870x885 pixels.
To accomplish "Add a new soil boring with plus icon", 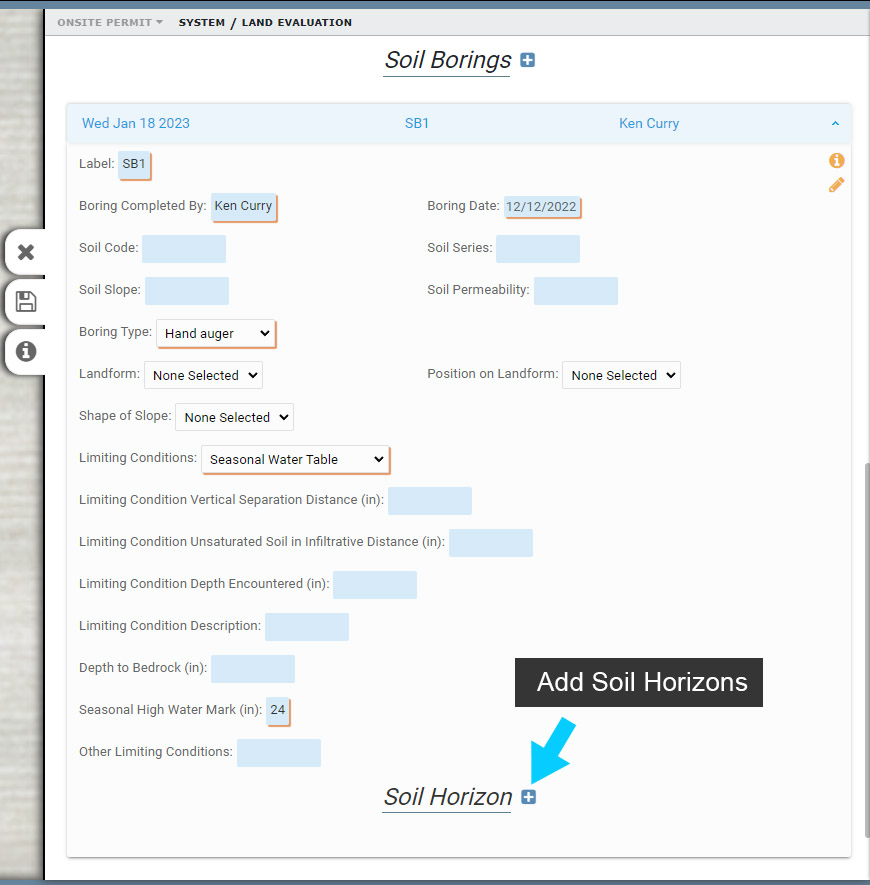I will [528, 60].
